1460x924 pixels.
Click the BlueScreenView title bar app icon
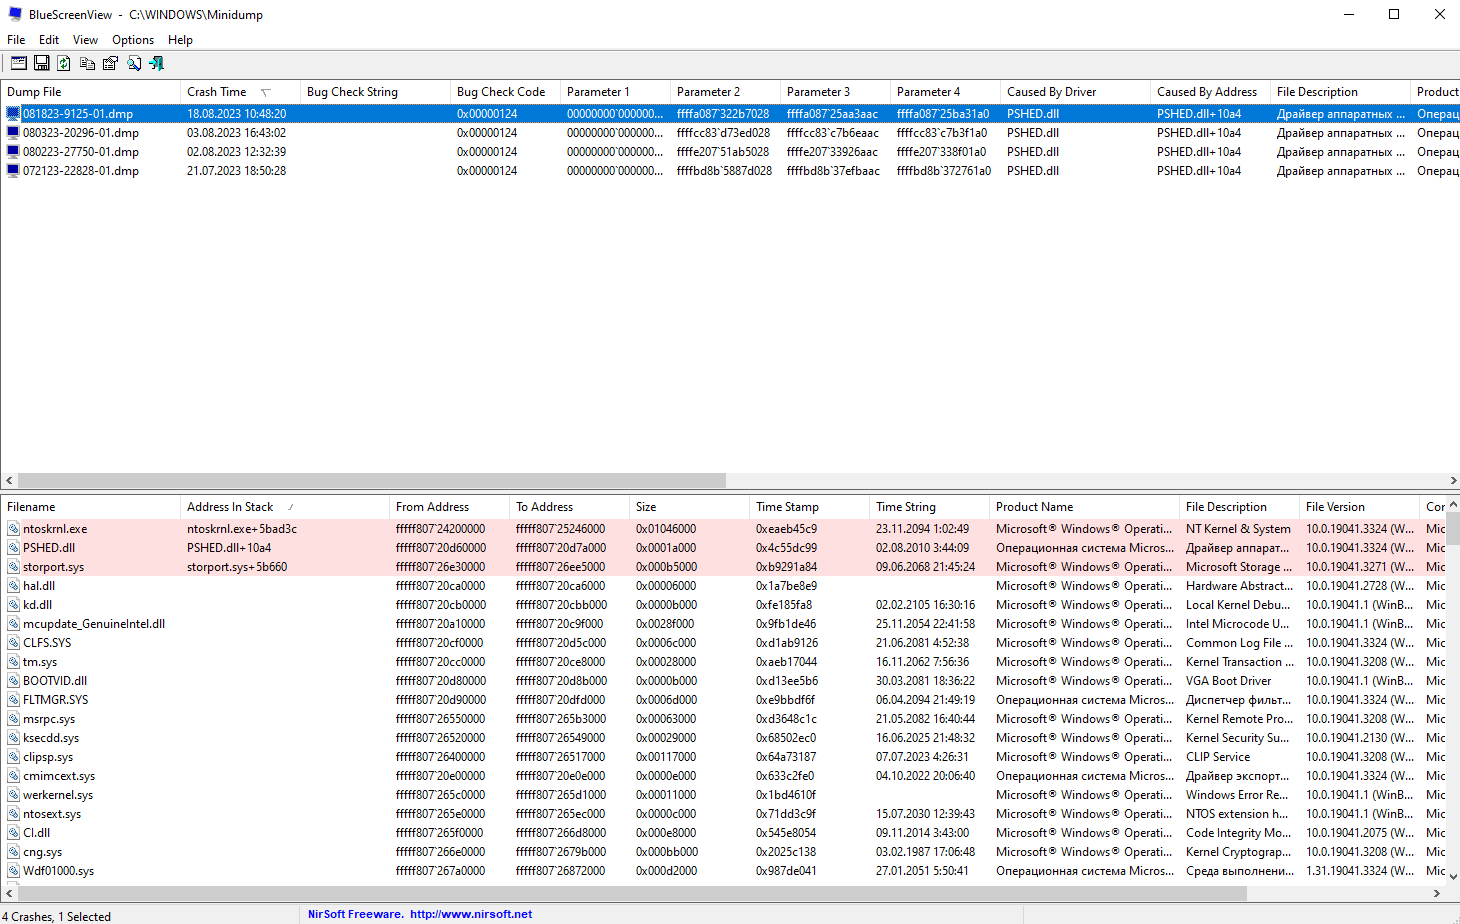tap(15, 14)
